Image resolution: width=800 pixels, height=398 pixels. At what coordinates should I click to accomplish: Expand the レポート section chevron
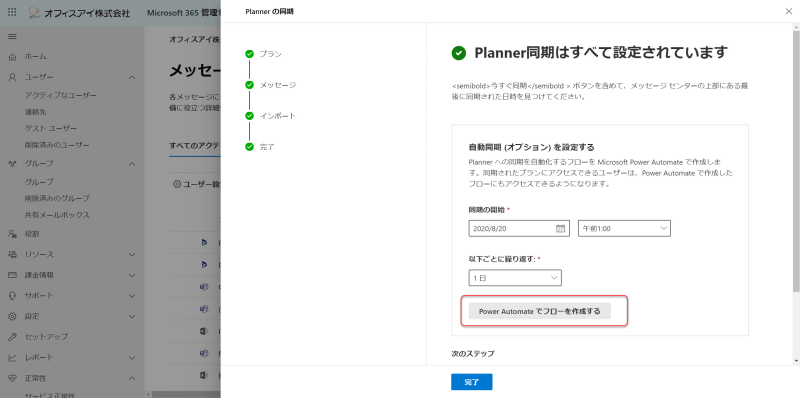click(132, 358)
